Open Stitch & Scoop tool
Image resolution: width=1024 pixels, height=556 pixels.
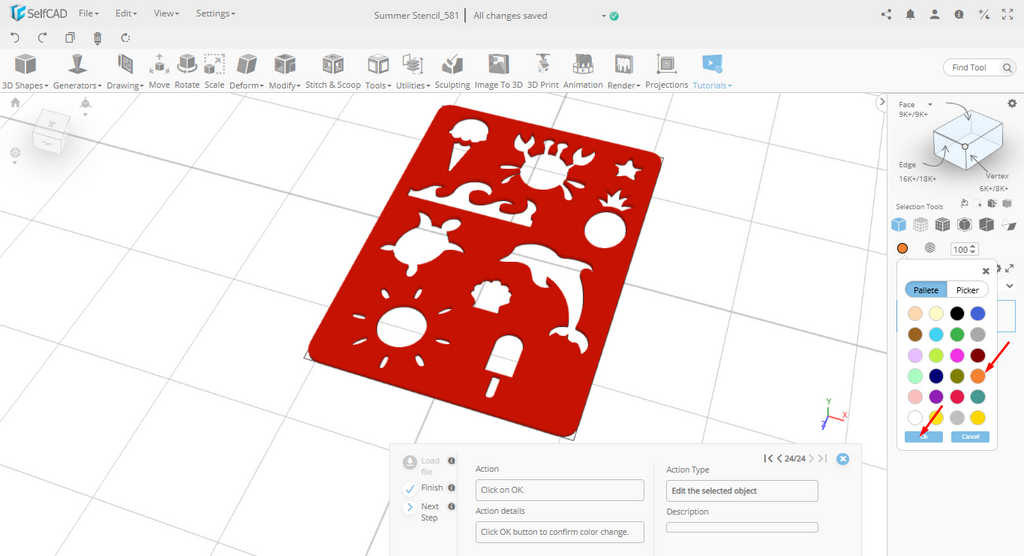(333, 71)
